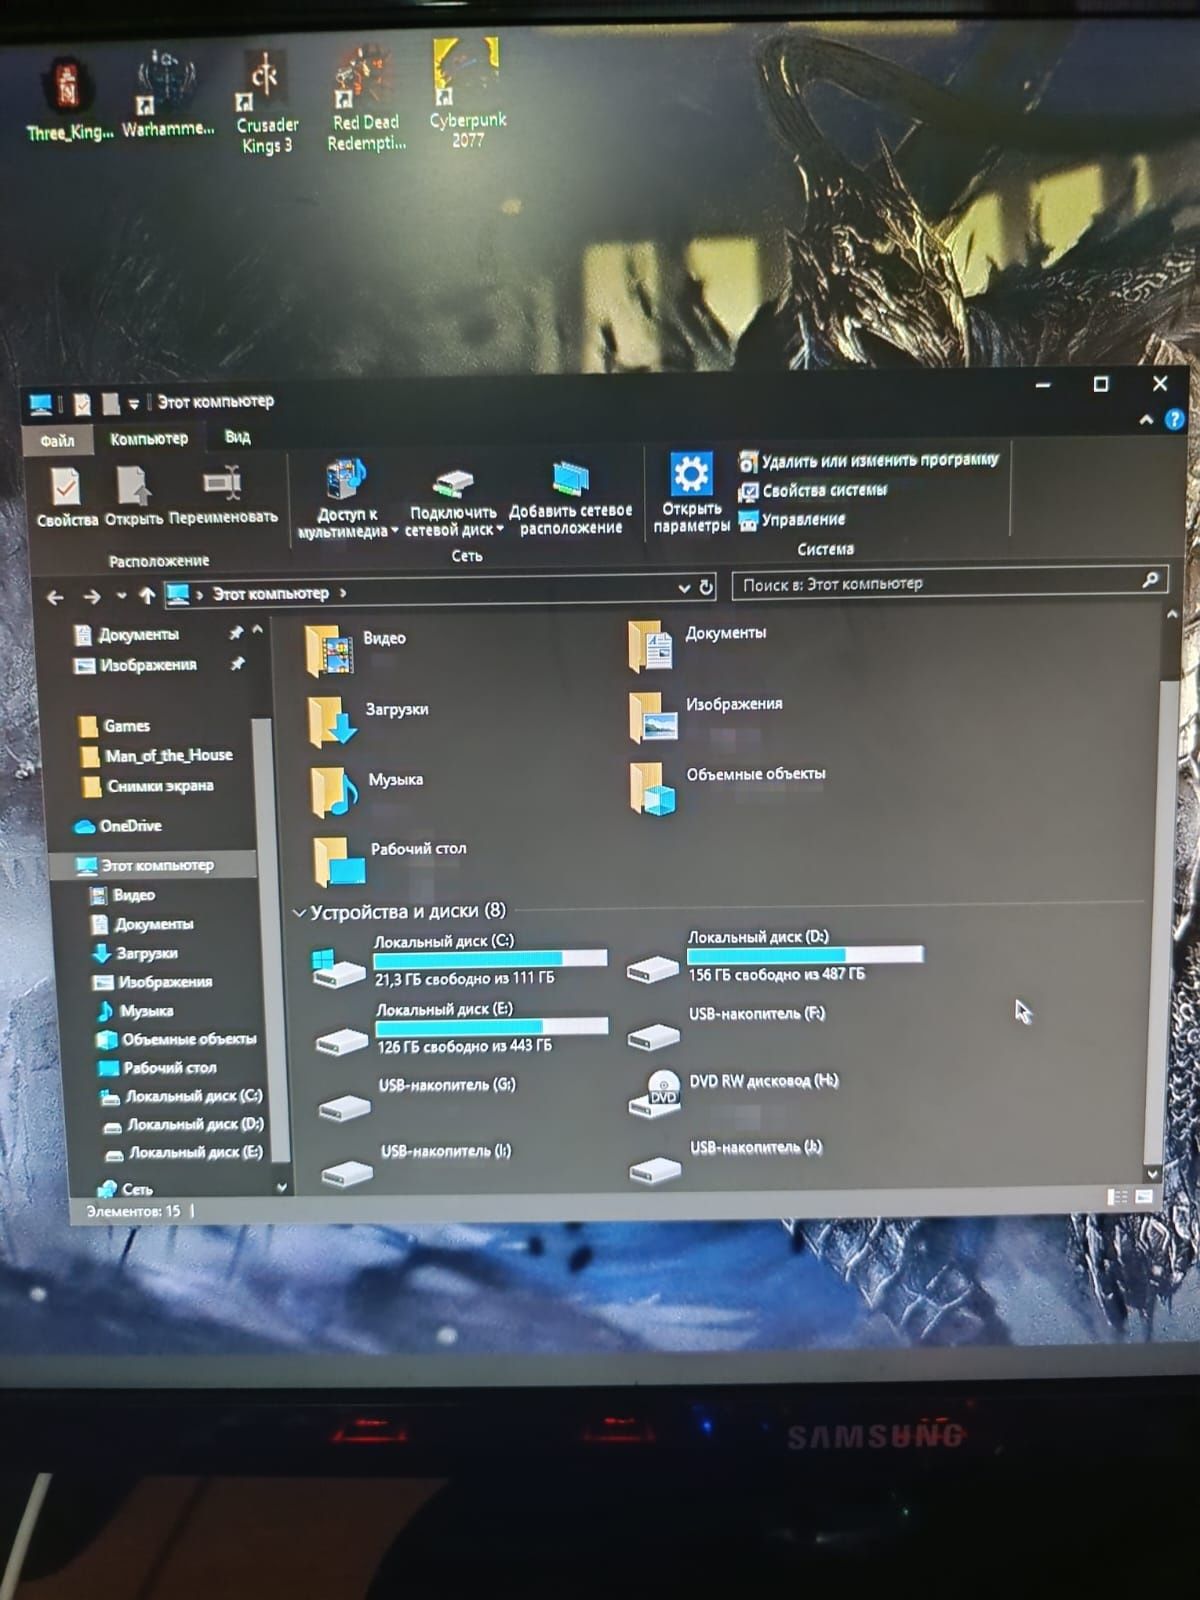Open the Подключить сетевой диск dropdown
This screenshot has width=1200, height=1600.
point(453,500)
